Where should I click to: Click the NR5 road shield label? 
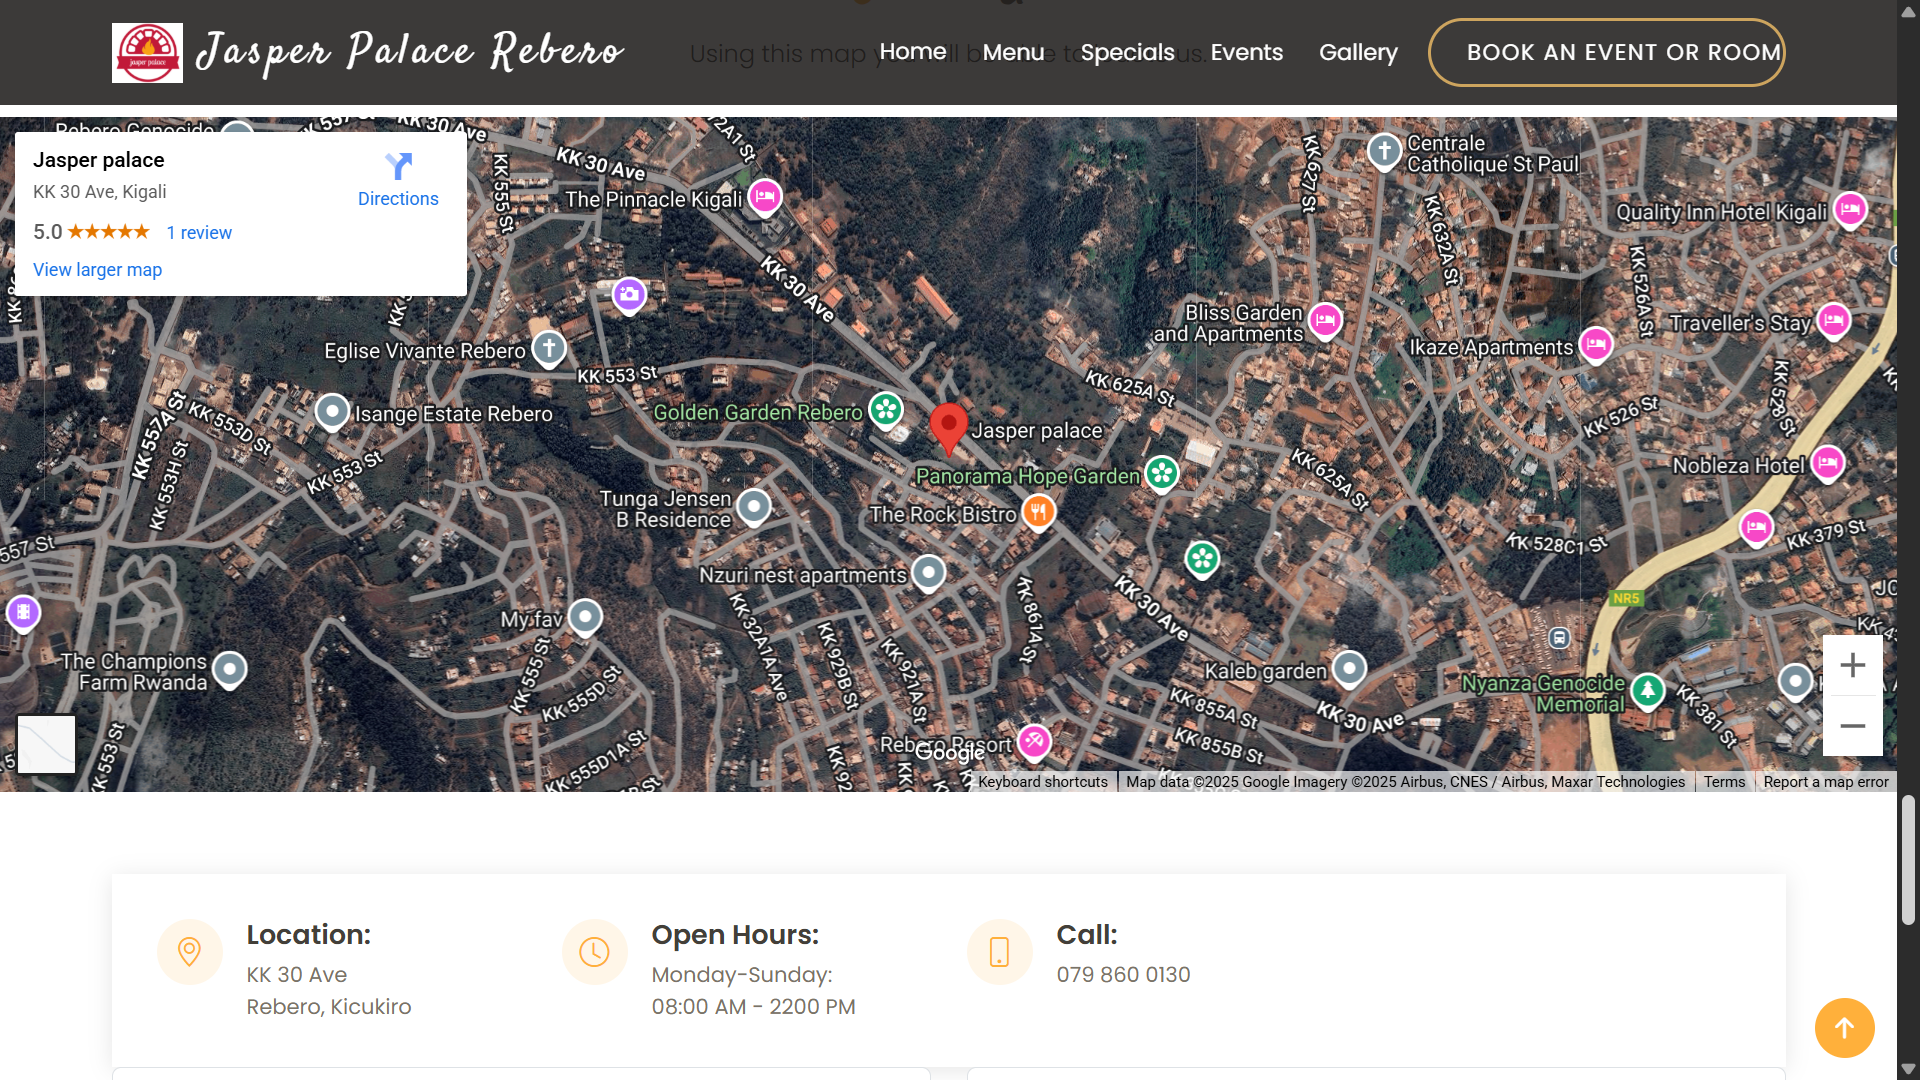pyautogui.click(x=1626, y=599)
